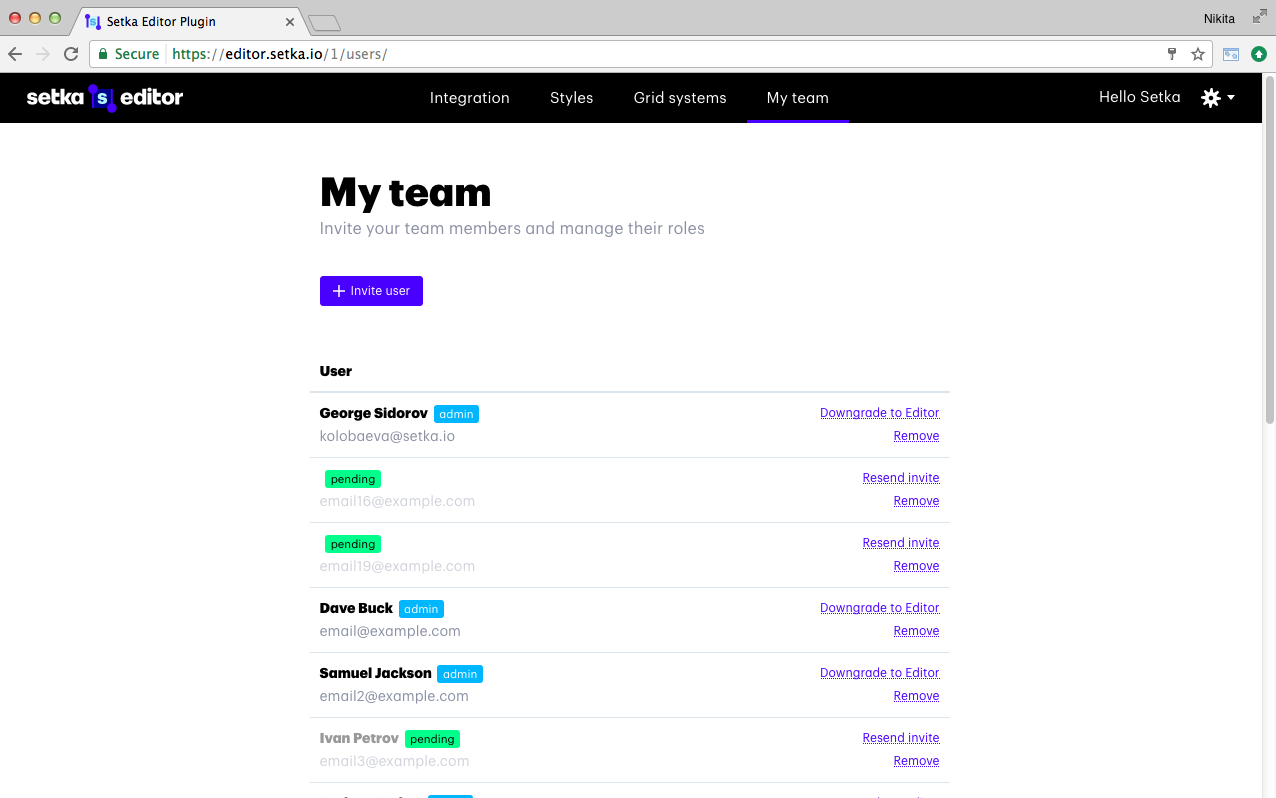Click the Setka Editor Plugin tab favicon

pos(93,21)
